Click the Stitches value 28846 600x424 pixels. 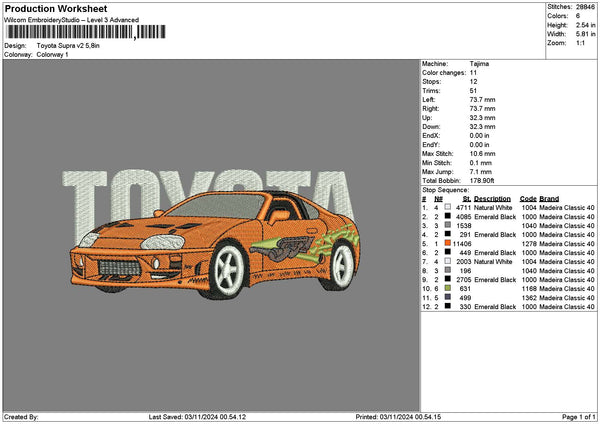tap(585, 7)
